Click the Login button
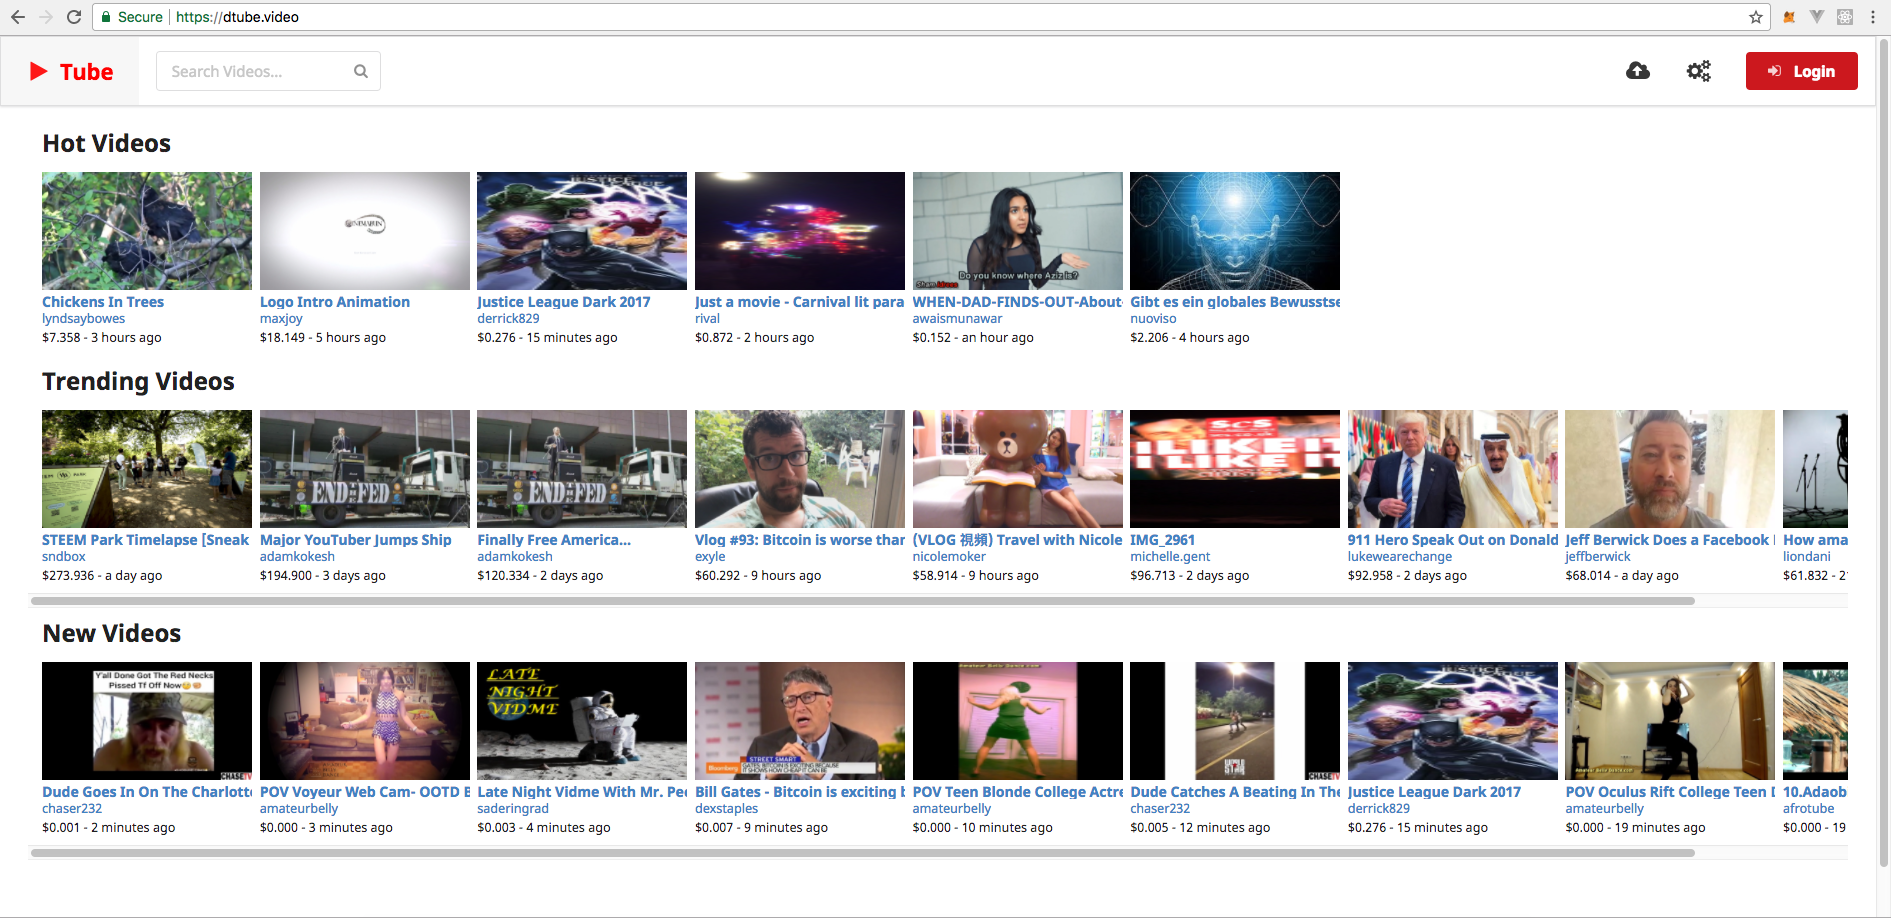 point(1801,71)
